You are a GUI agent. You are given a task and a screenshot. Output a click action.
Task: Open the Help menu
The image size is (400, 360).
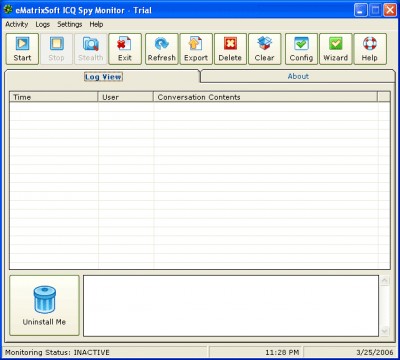(x=96, y=24)
